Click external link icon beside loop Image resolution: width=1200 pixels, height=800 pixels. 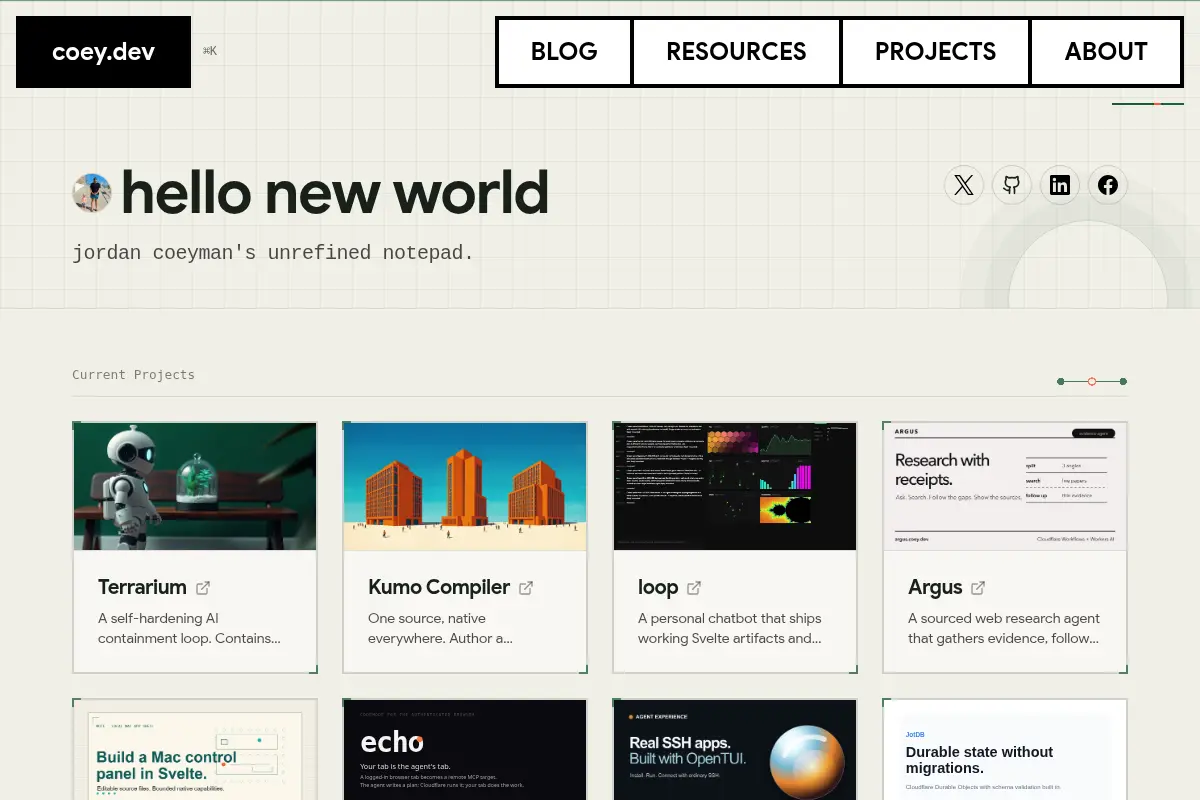(x=694, y=588)
